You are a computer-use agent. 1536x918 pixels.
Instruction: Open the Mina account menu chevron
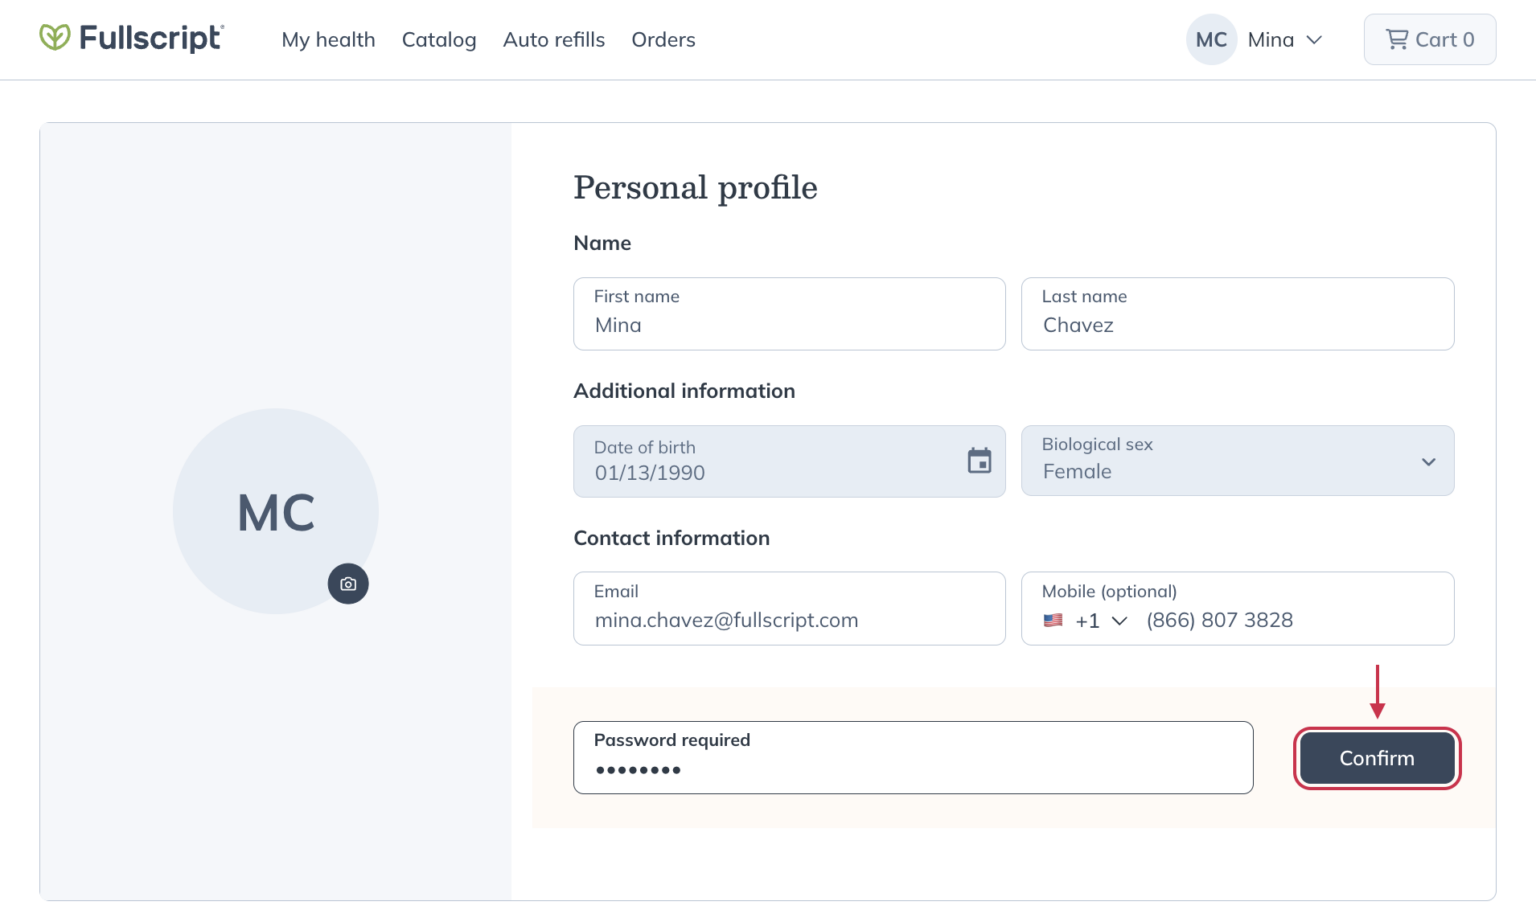[x=1315, y=40]
